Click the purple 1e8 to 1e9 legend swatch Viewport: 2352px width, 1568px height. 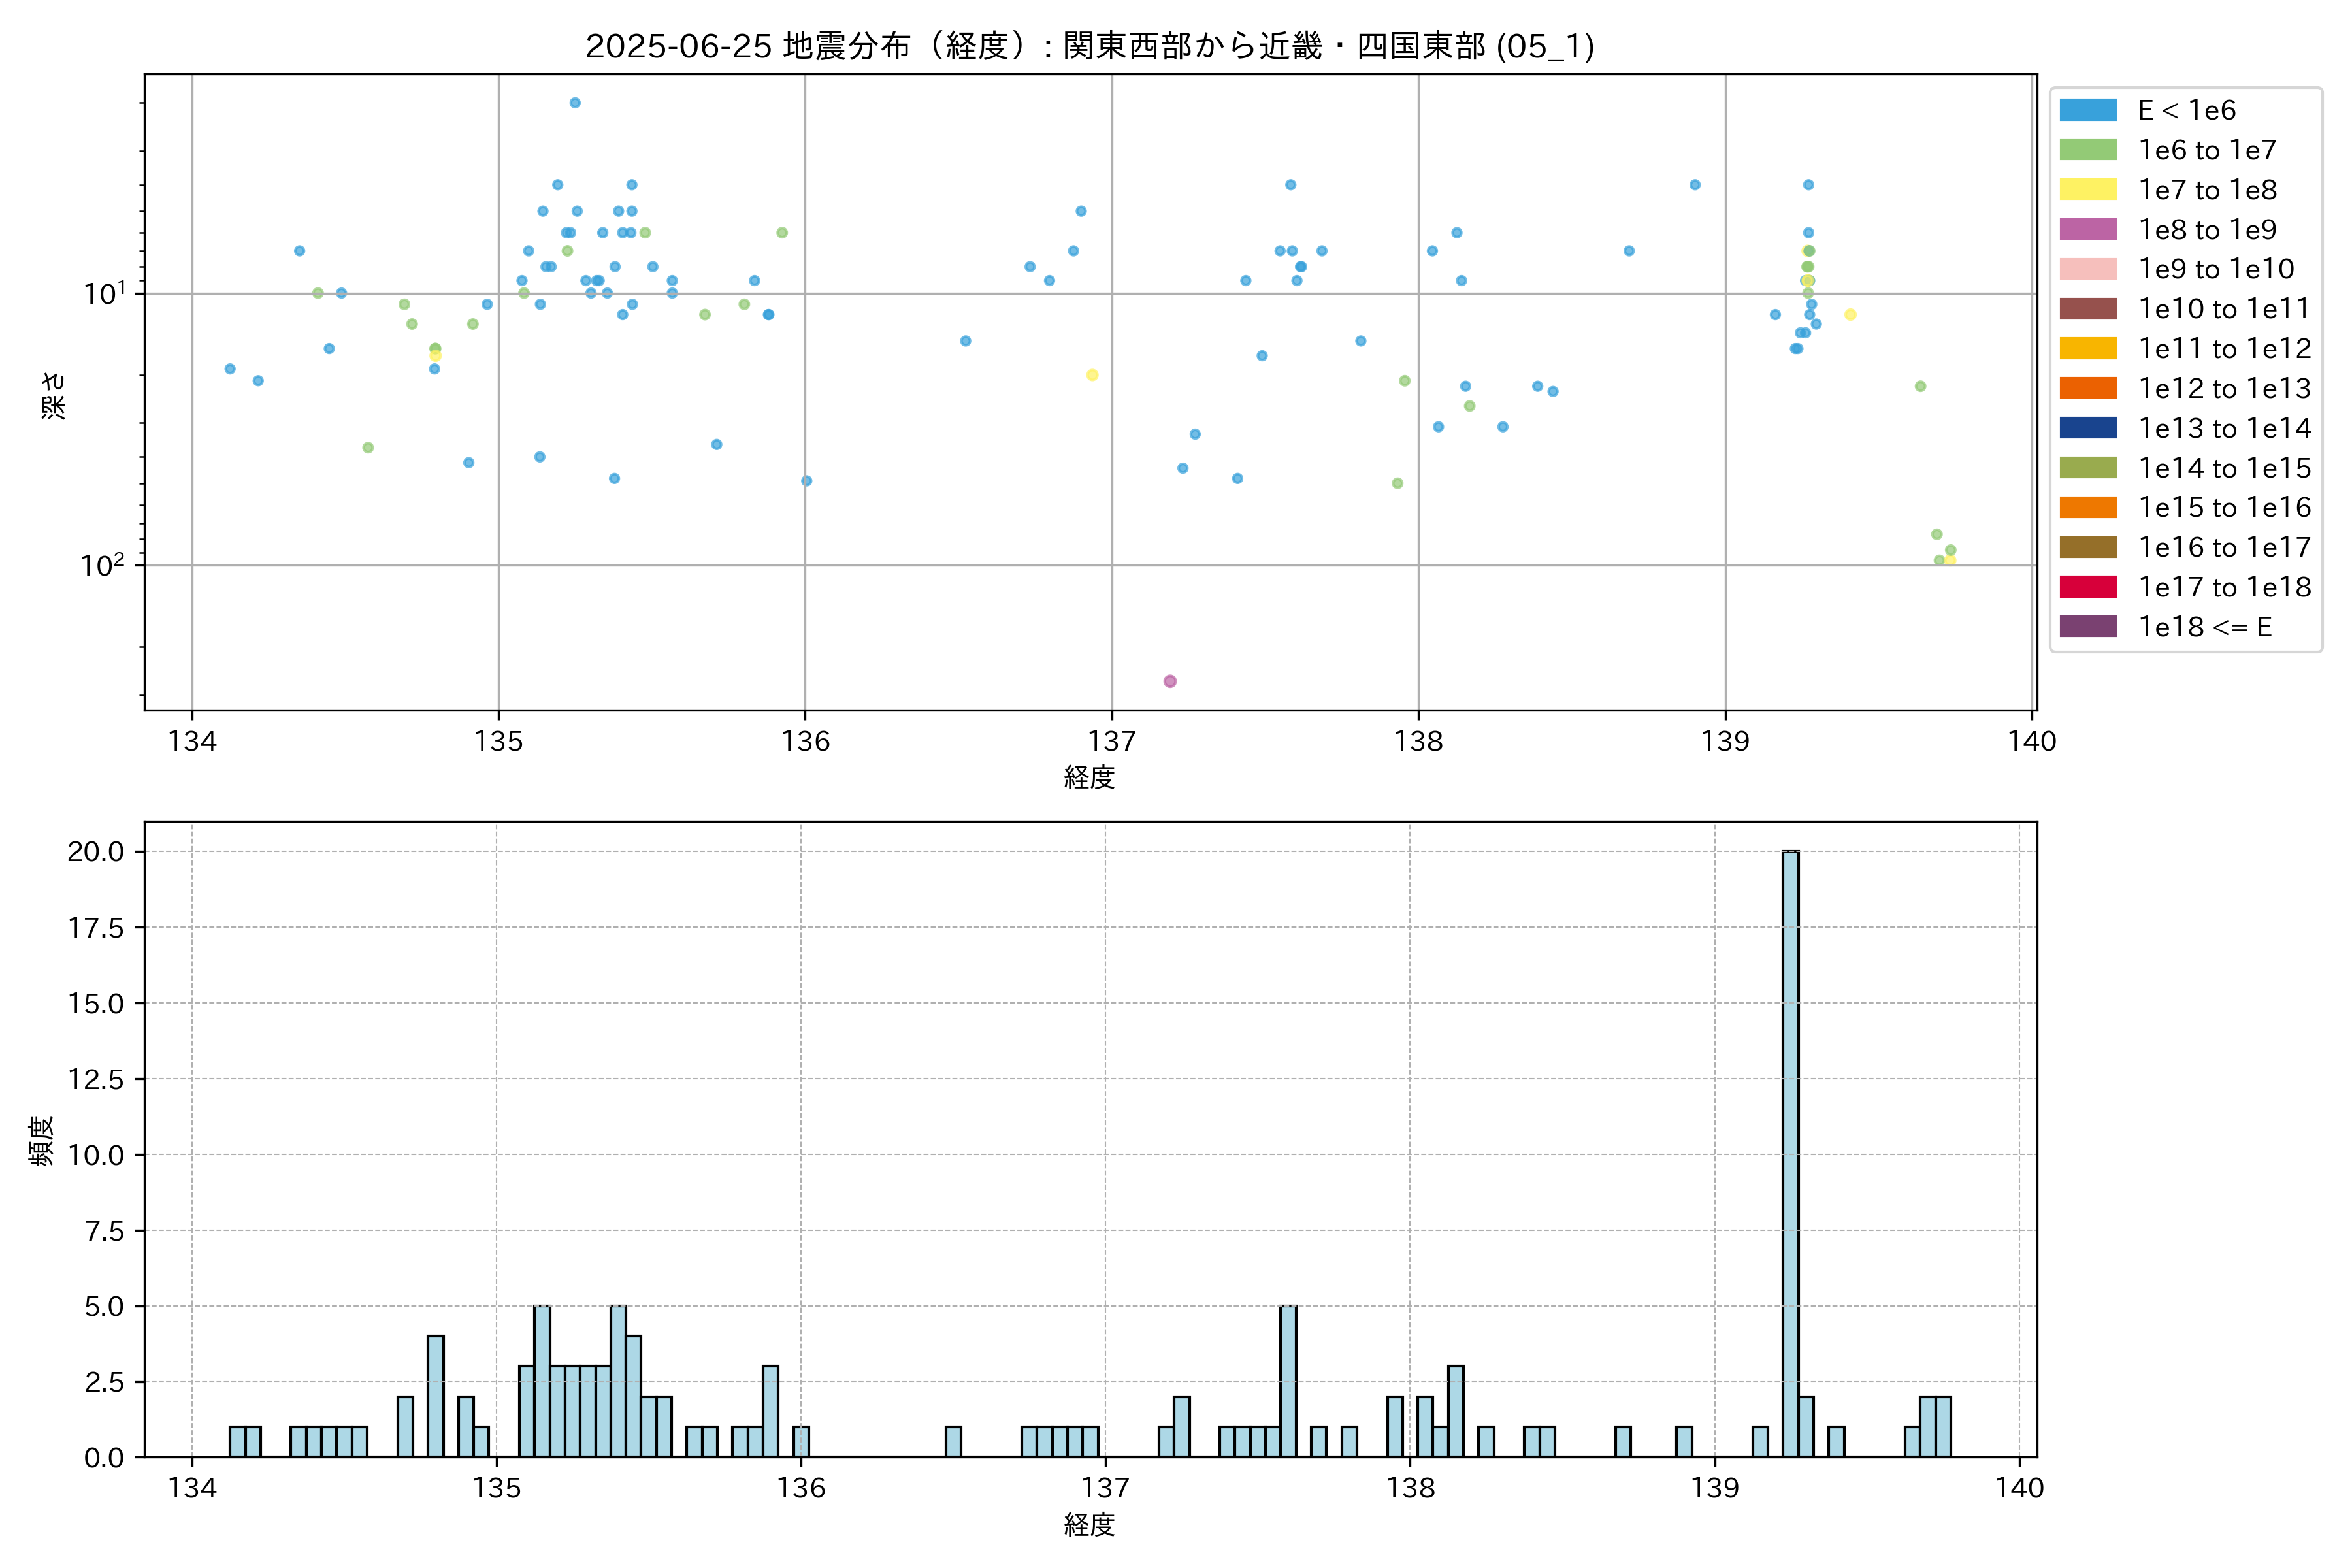[x=2088, y=229]
